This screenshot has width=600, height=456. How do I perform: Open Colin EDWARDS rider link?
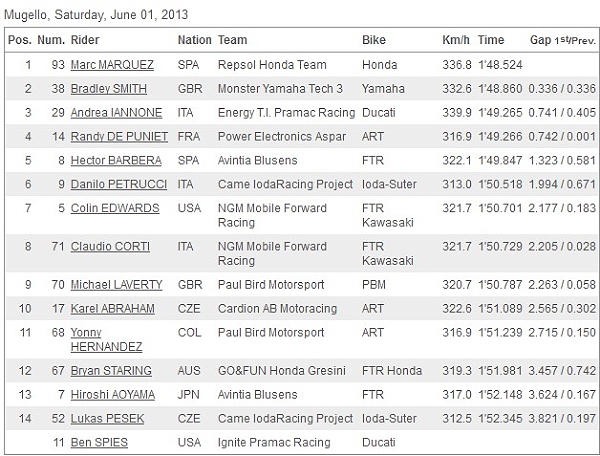click(115, 208)
